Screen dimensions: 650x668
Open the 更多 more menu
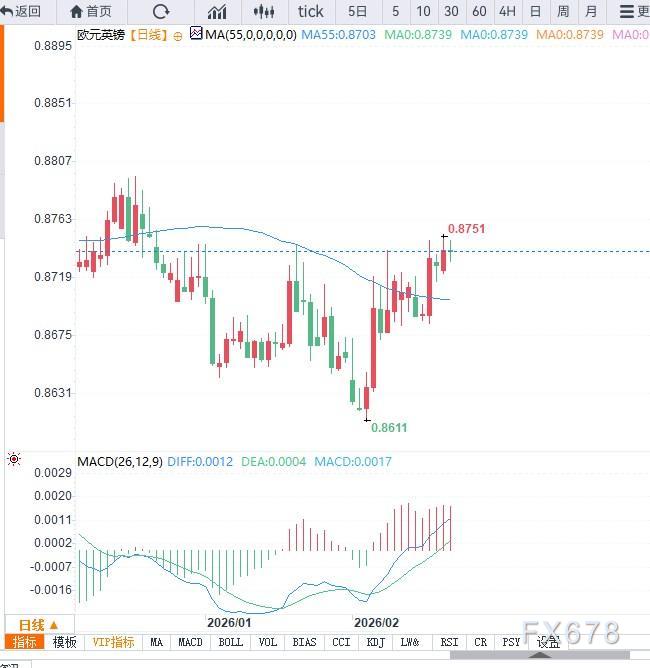pyautogui.click(x=634, y=11)
